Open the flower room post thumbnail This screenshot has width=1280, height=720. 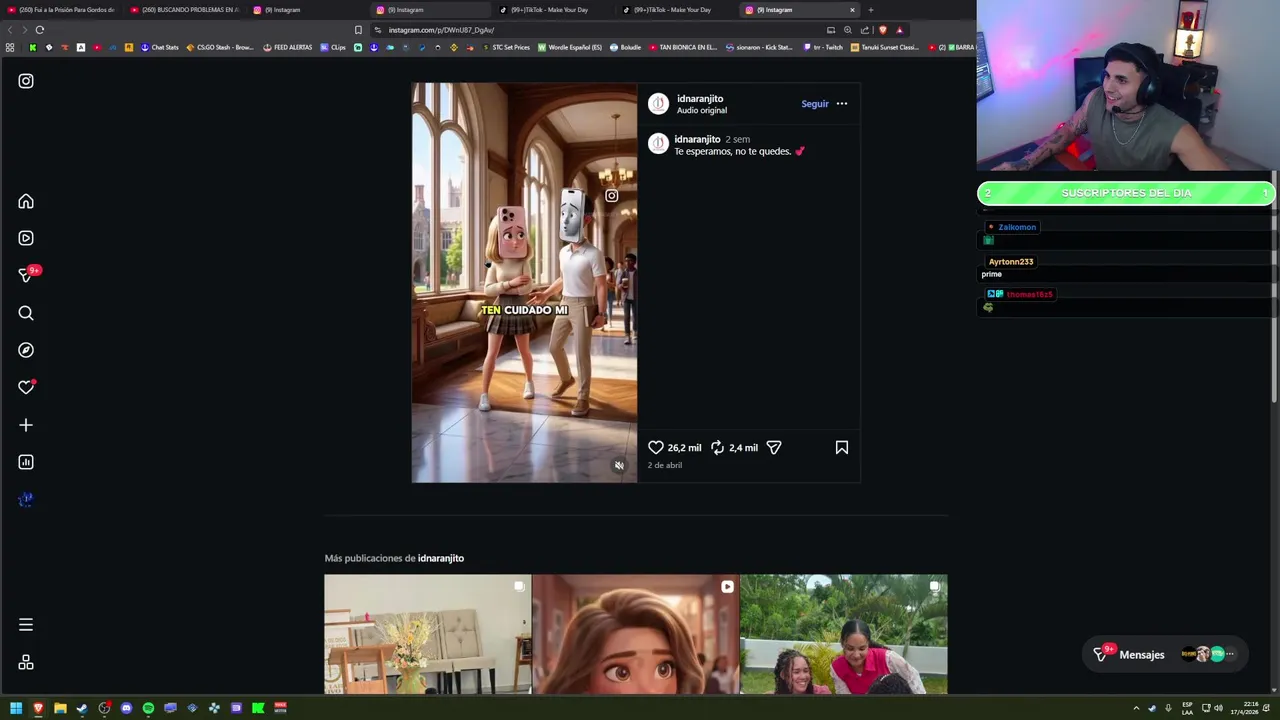(427, 634)
